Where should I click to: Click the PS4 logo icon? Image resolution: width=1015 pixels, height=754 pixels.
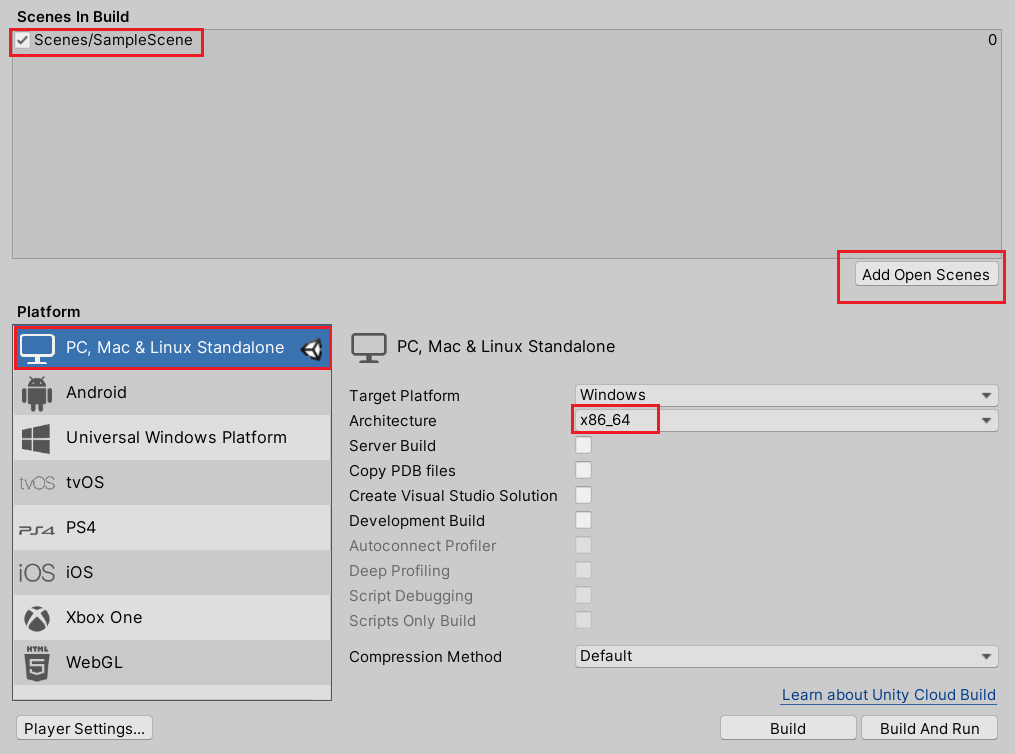pyautogui.click(x=37, y=529)
